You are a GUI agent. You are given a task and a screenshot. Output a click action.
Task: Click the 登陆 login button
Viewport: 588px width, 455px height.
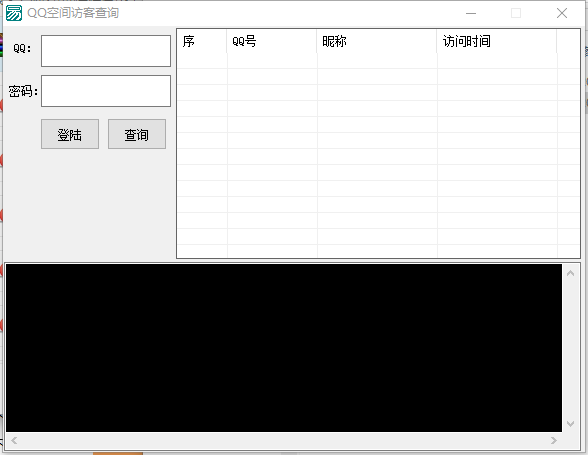pos(70,134)
